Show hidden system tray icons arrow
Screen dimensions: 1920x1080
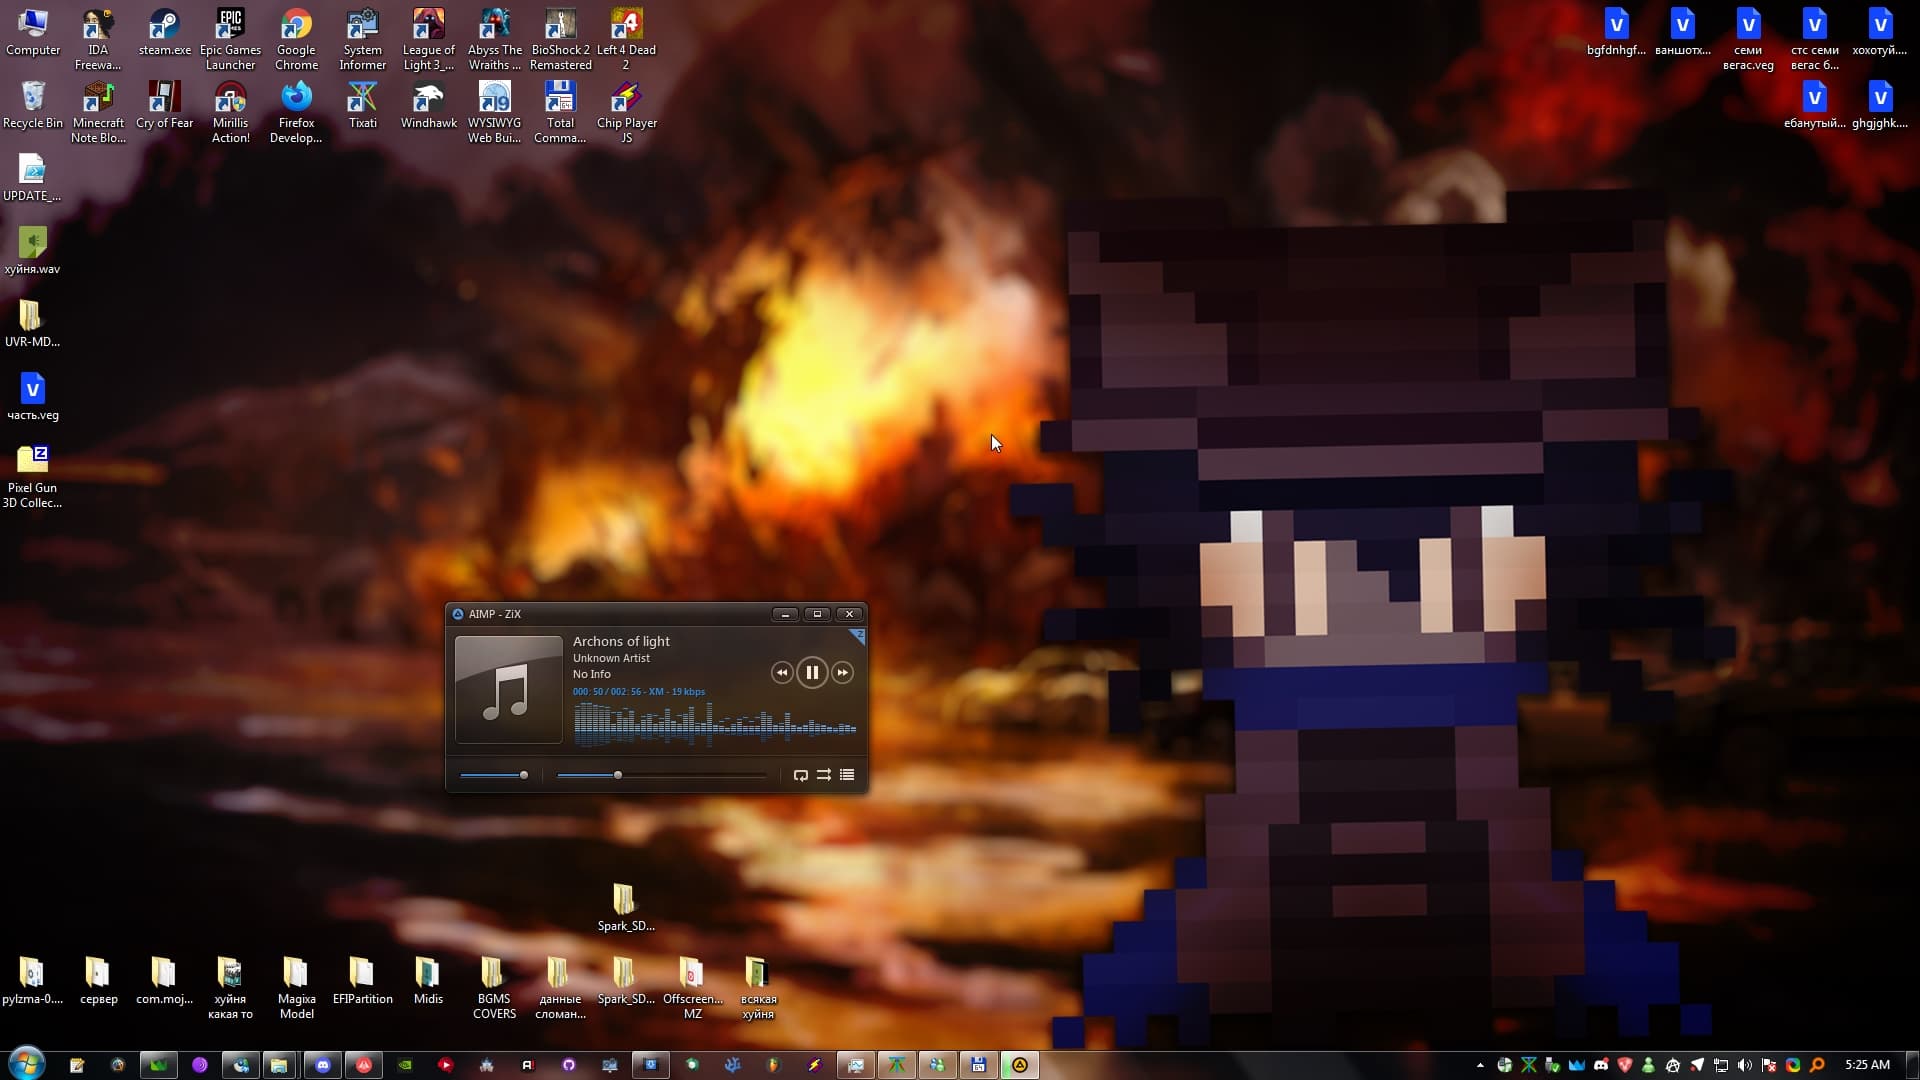click(1480, 1065)
